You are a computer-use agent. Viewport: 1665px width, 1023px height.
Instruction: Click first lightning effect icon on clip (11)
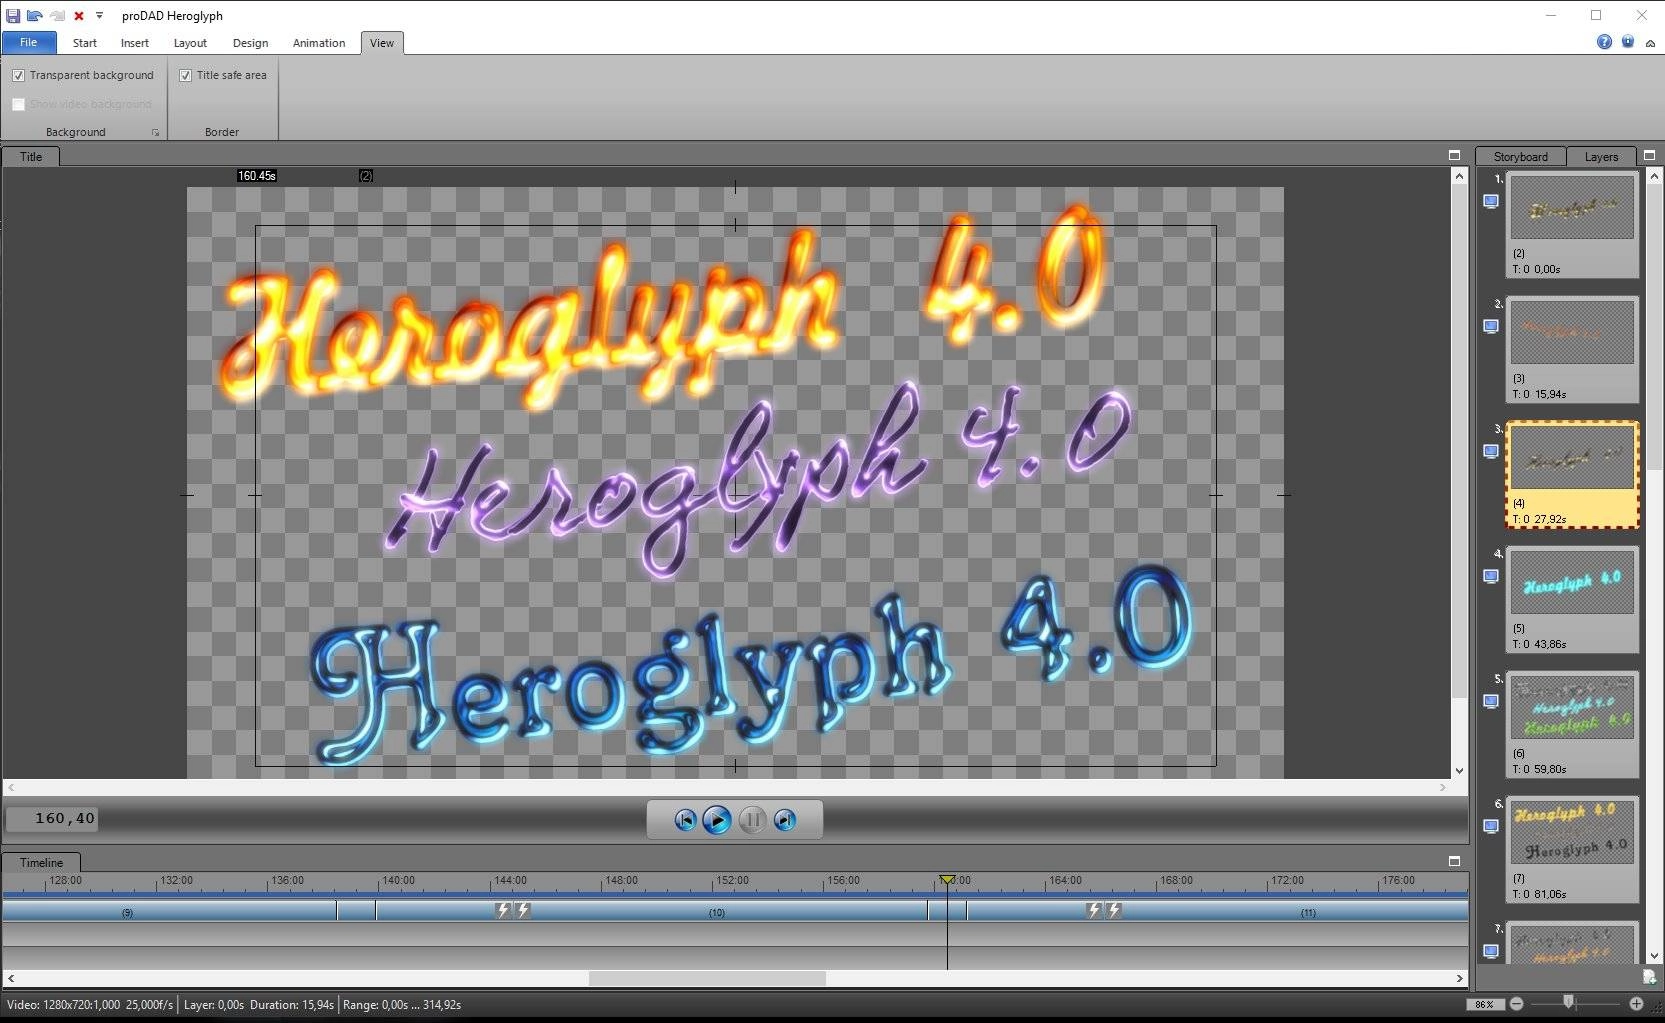click(x=1094, y=910)
